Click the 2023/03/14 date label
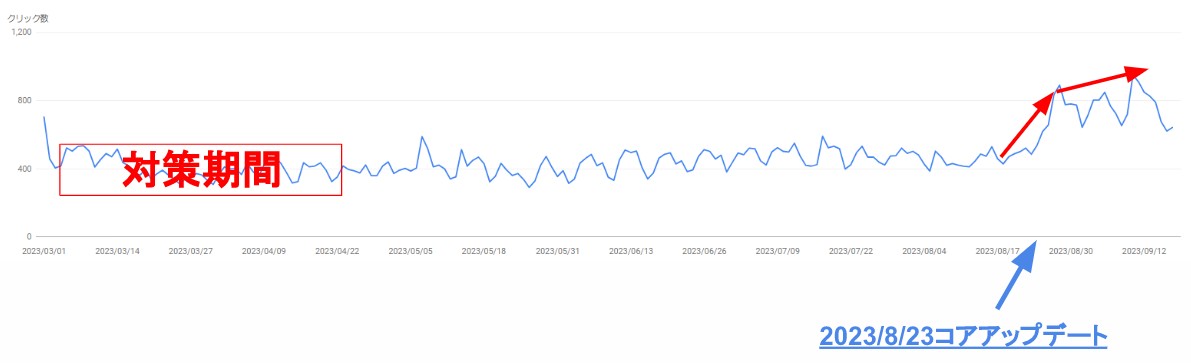 (117, 251)
